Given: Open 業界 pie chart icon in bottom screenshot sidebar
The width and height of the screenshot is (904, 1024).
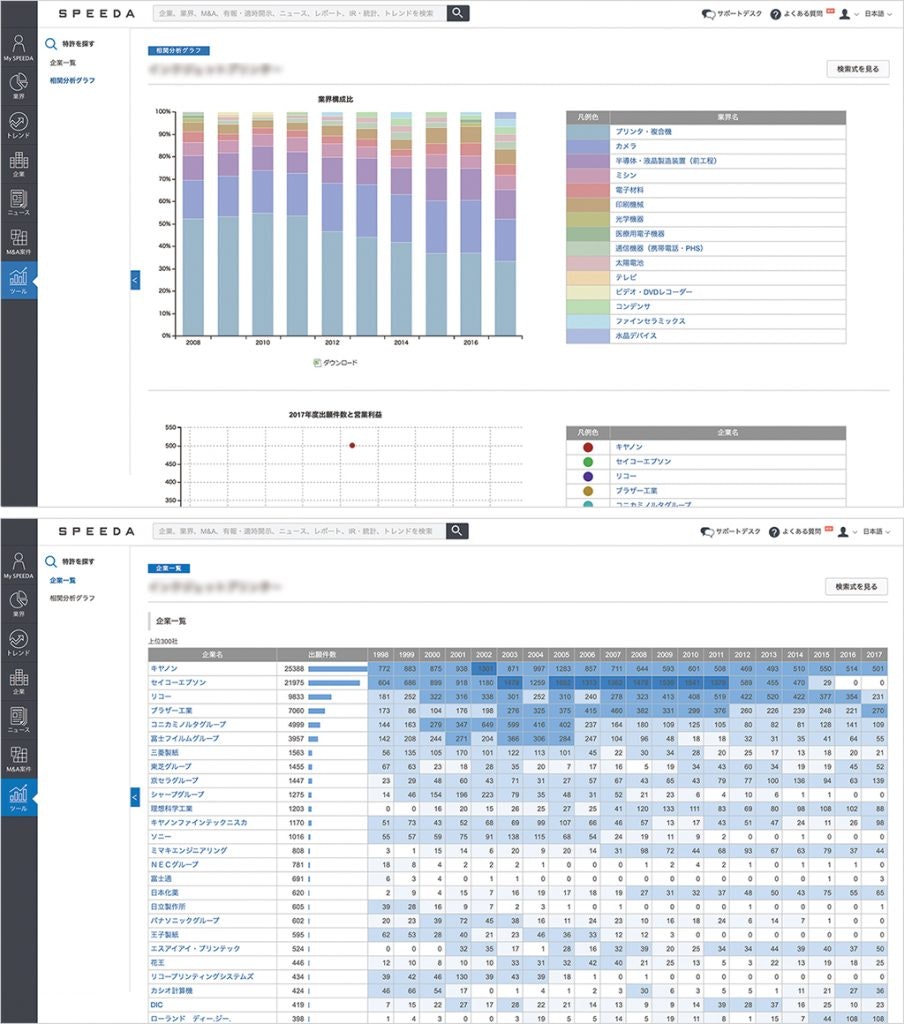Looking at the screenshot, I should [18, 603].
